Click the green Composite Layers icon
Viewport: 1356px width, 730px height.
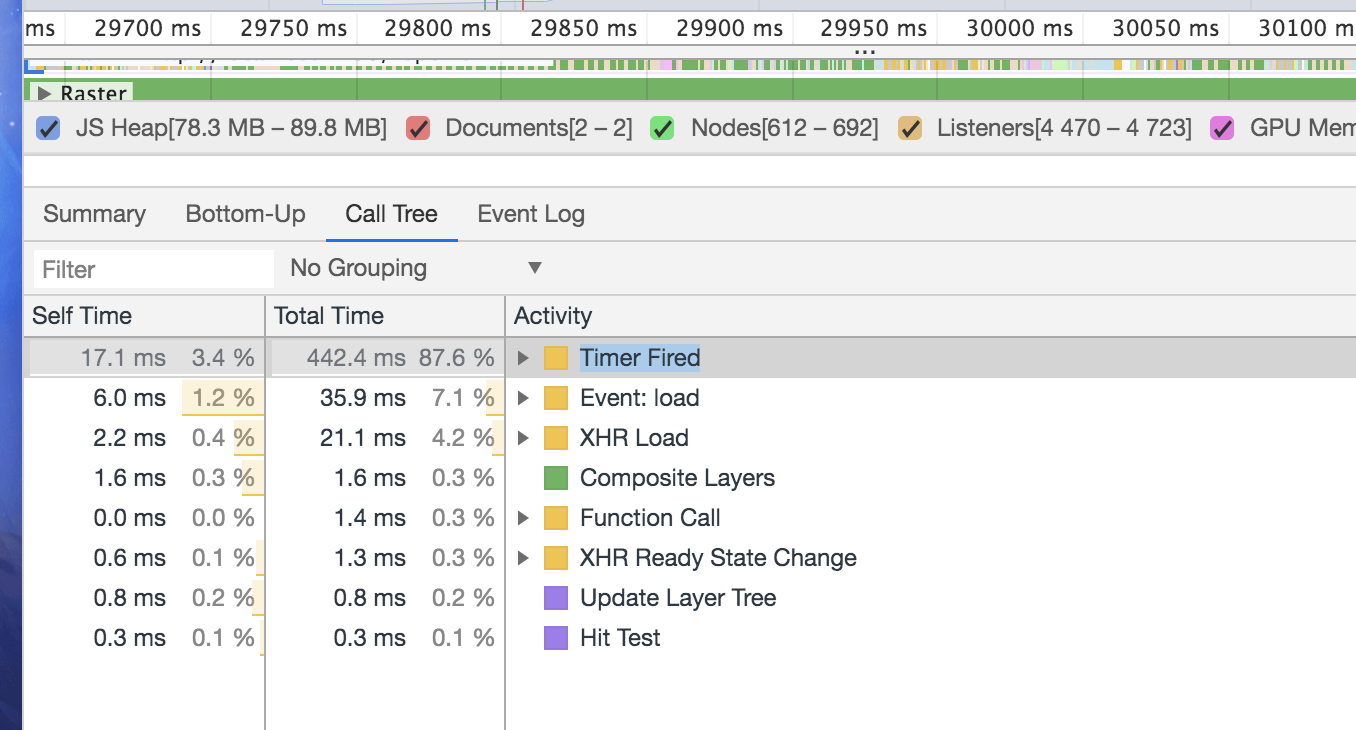tap(556, 478)
